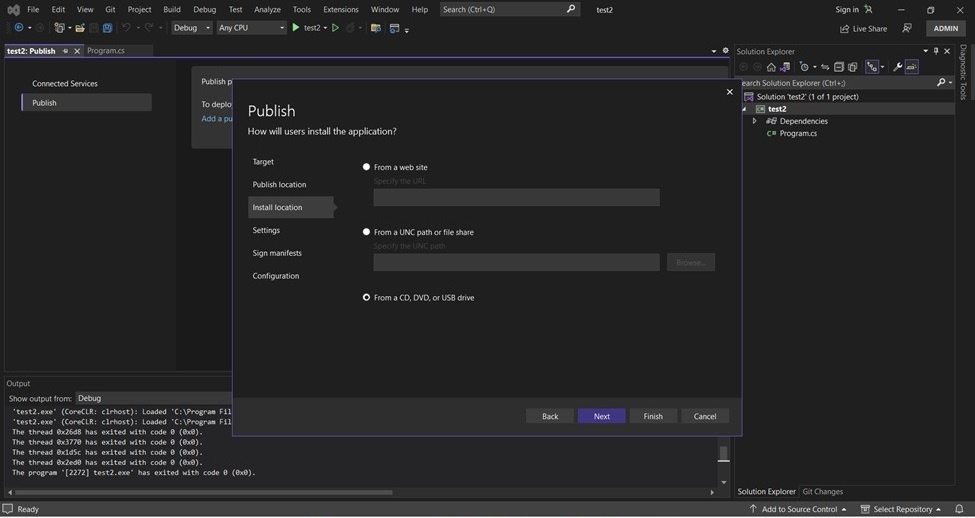Click the Undo arrow icon

click(x=126, y=28)
